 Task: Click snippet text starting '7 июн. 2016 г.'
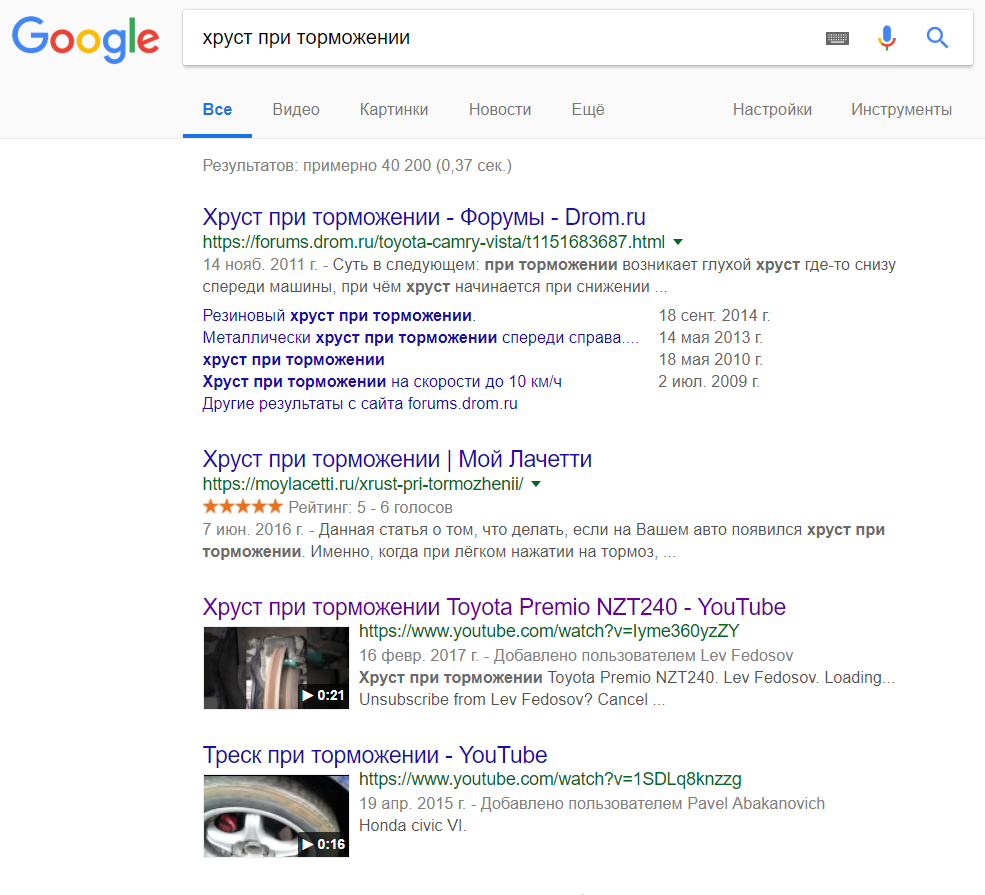pos(543,541)
